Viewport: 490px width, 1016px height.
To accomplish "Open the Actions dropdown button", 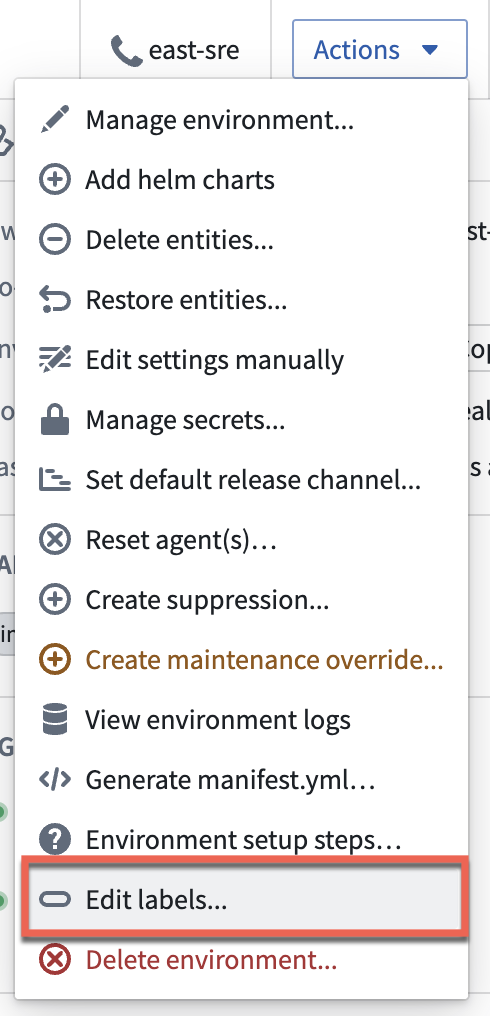I will click(380, 49).
